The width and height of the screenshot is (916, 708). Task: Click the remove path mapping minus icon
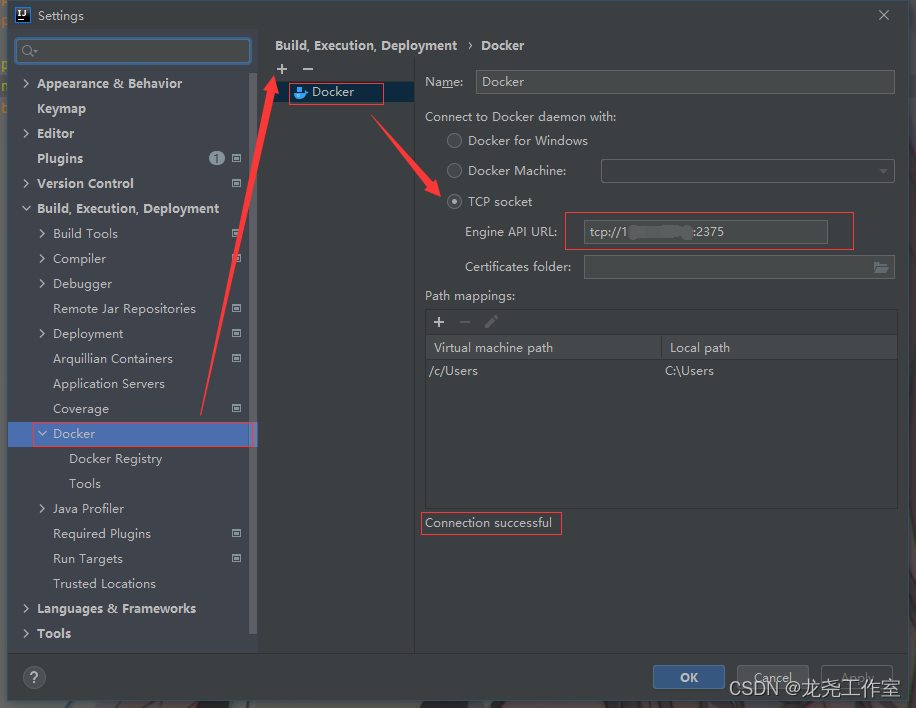point(465,322)
